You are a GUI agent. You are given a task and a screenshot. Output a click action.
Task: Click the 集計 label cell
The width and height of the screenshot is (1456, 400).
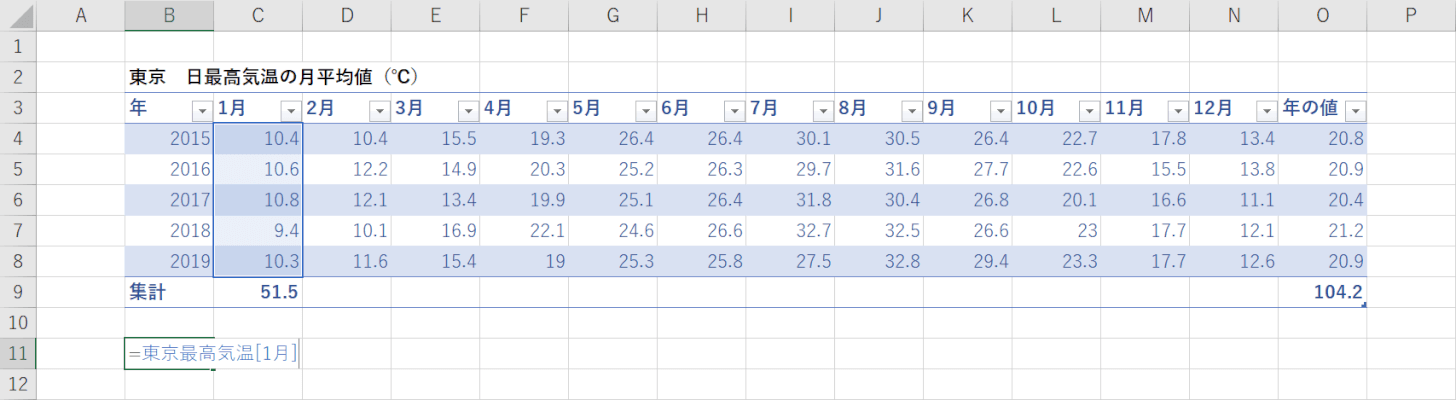tap(169, 292)
